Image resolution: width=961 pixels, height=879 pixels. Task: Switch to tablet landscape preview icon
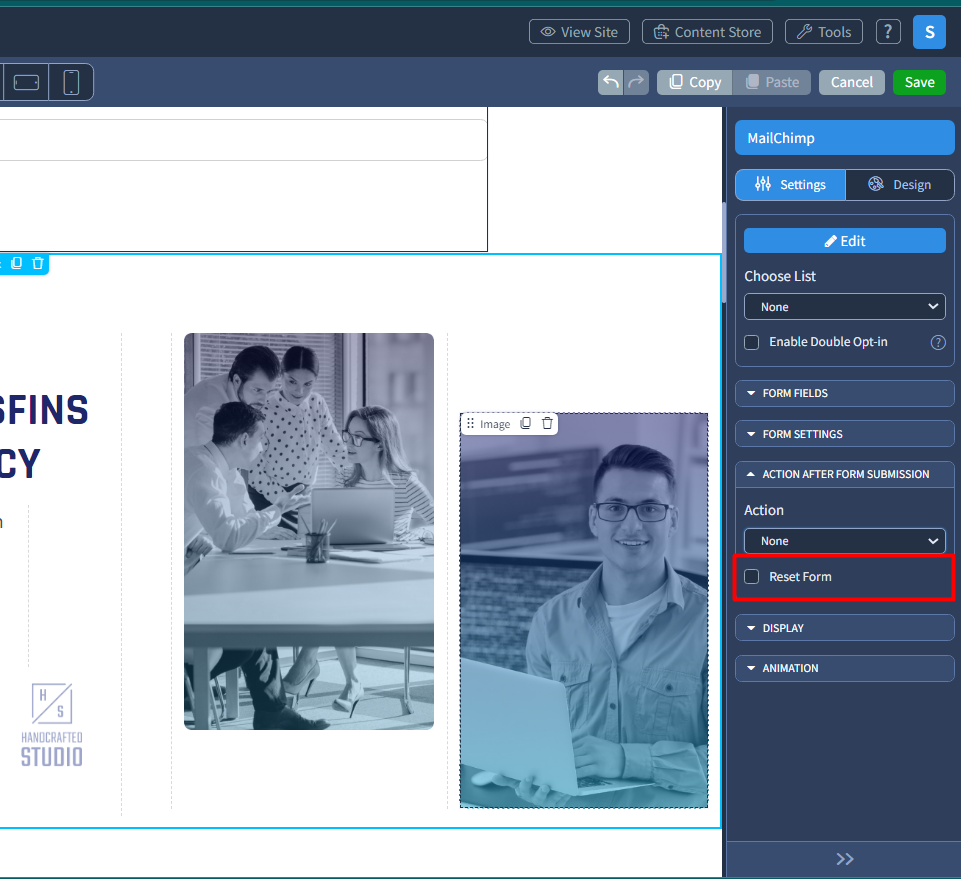[x=26, y=82]
